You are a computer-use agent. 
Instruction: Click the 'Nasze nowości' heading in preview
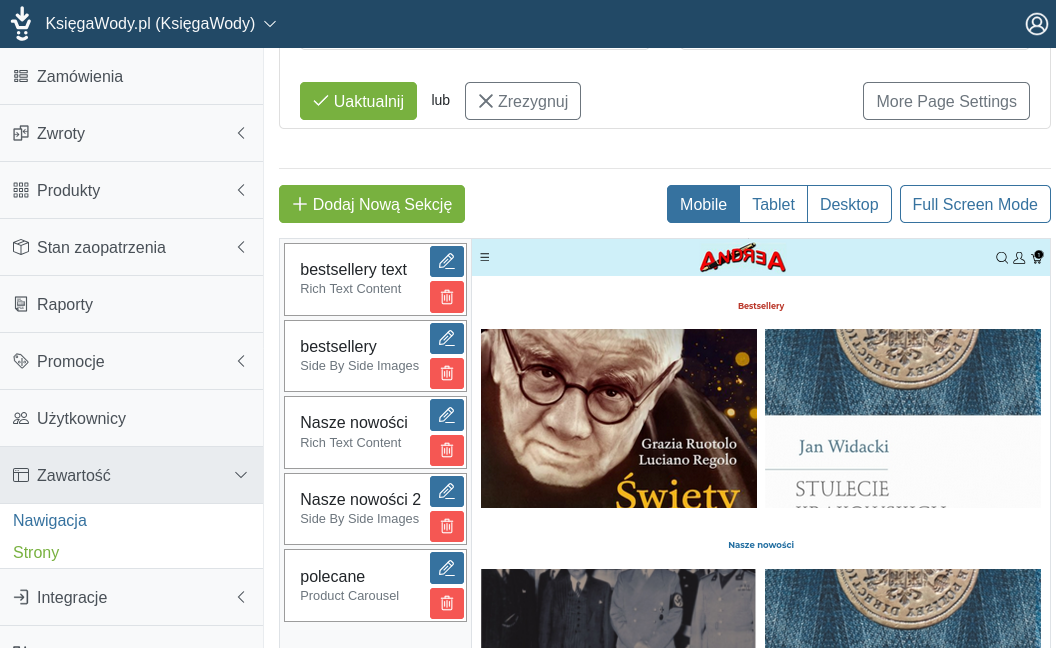coord(761,545)
